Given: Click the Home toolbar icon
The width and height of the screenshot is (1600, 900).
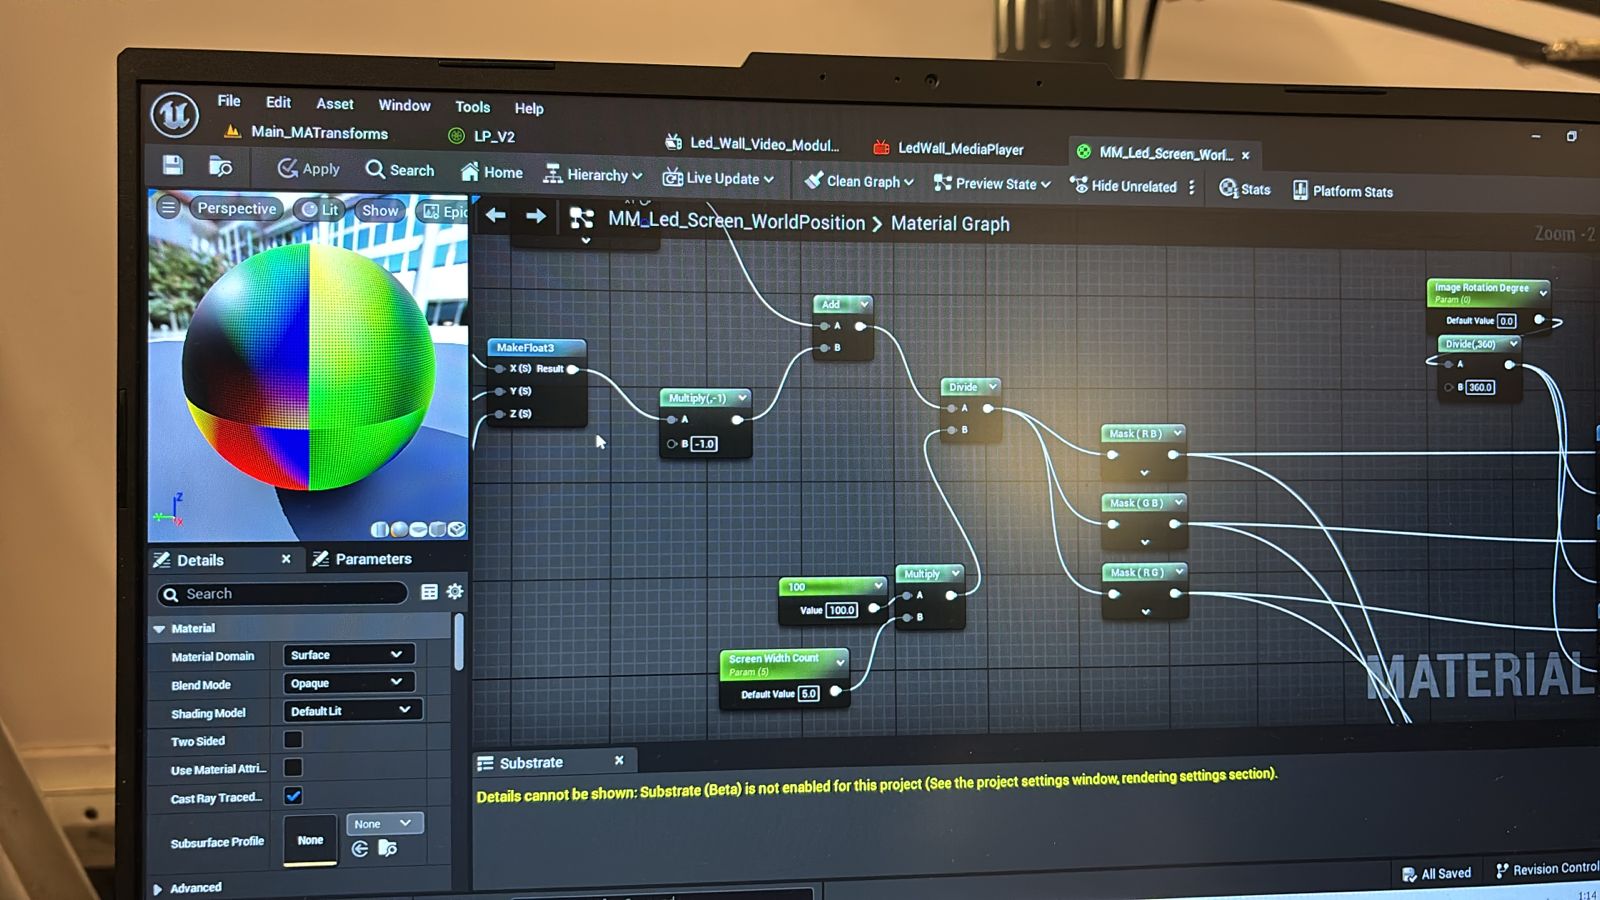Looking at the screenshot, I should point(491,172).
